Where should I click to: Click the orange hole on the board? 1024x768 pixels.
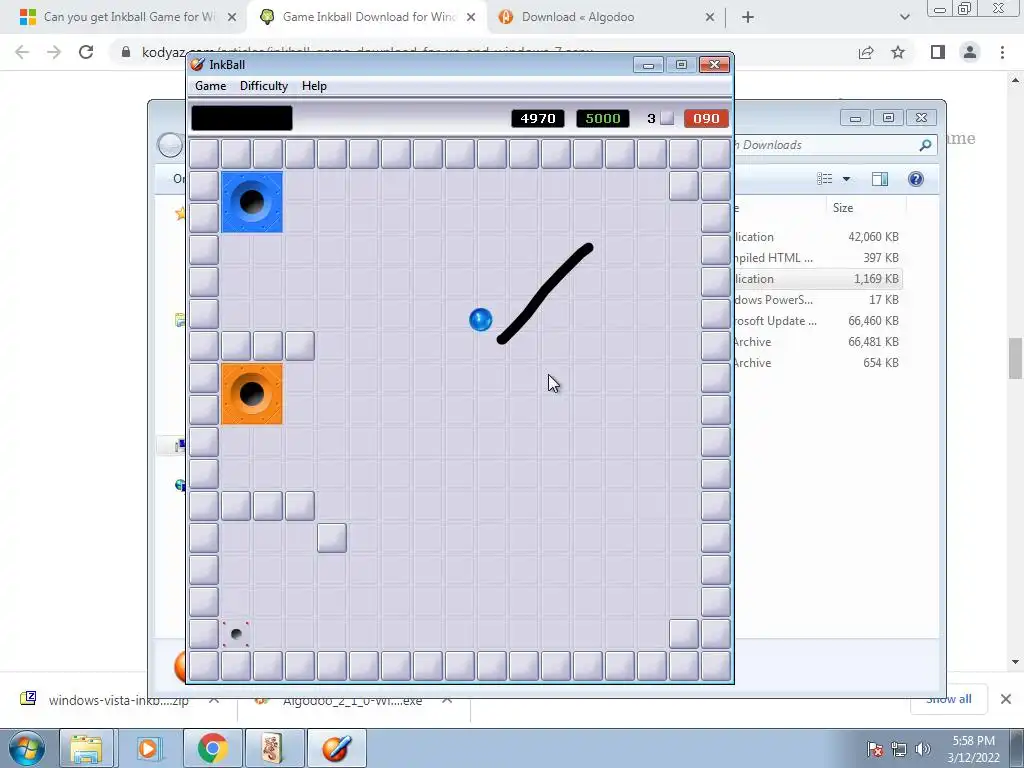(252, 394)
